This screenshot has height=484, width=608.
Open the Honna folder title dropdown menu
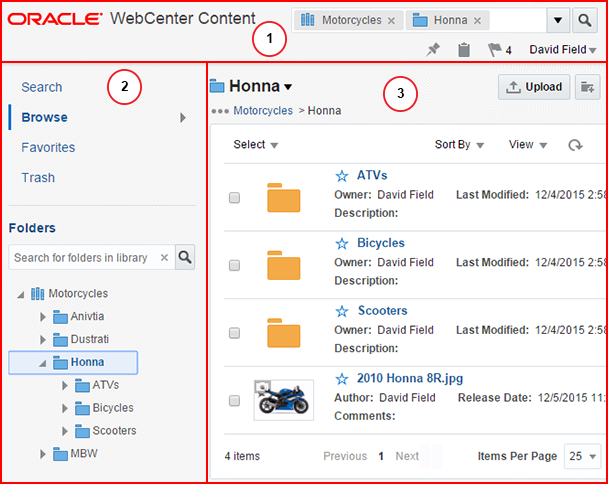[x=288, y=87]
